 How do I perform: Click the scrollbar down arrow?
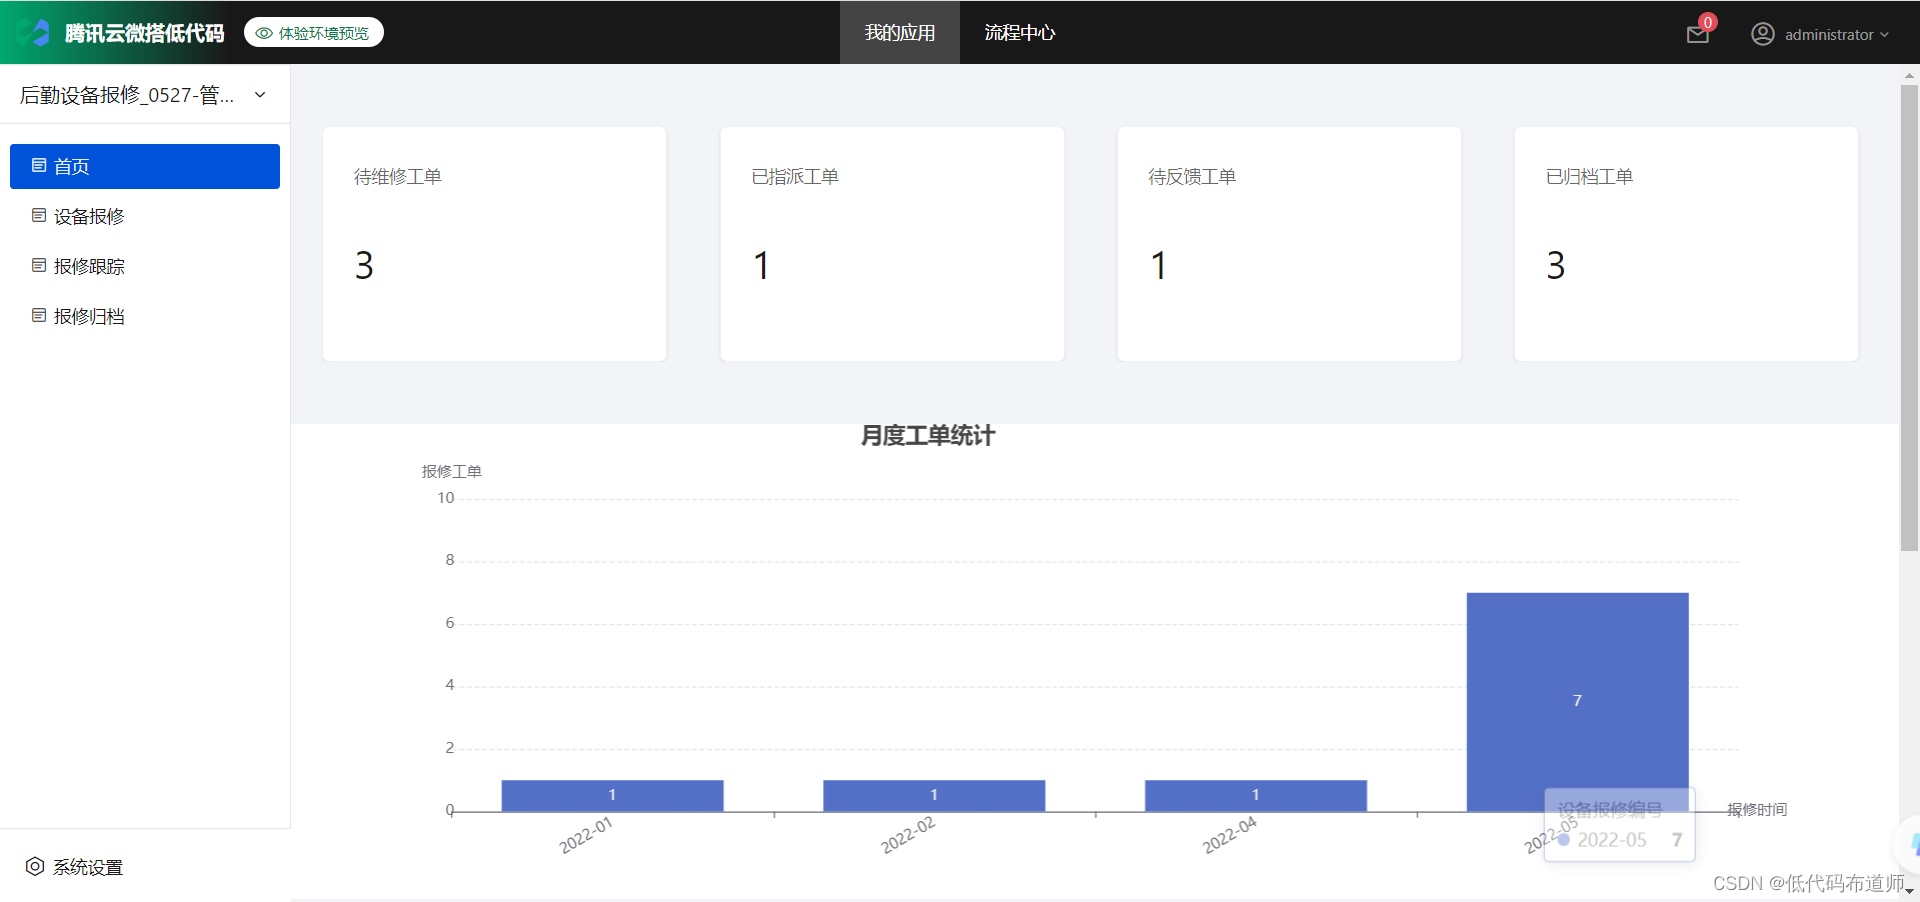point(1909,891)
